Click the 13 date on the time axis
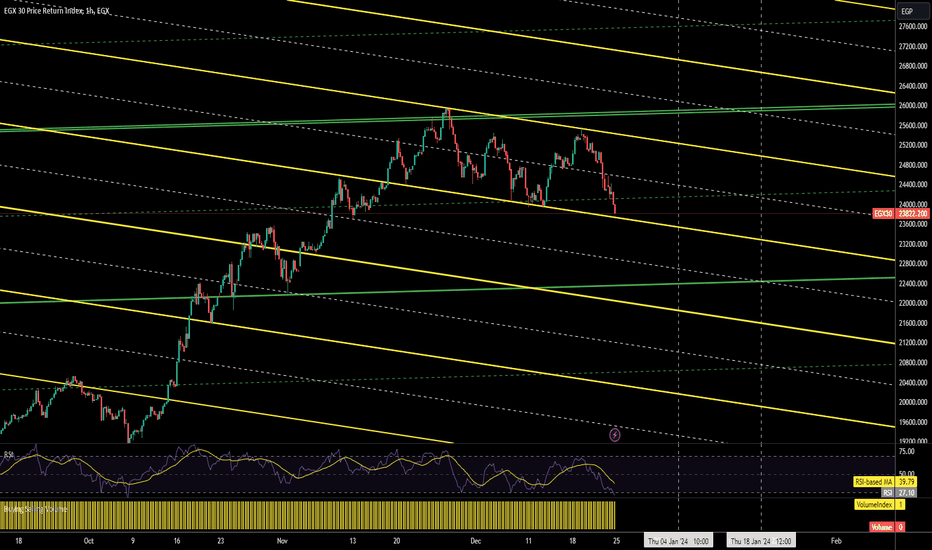932x550 pixels. 352,541
